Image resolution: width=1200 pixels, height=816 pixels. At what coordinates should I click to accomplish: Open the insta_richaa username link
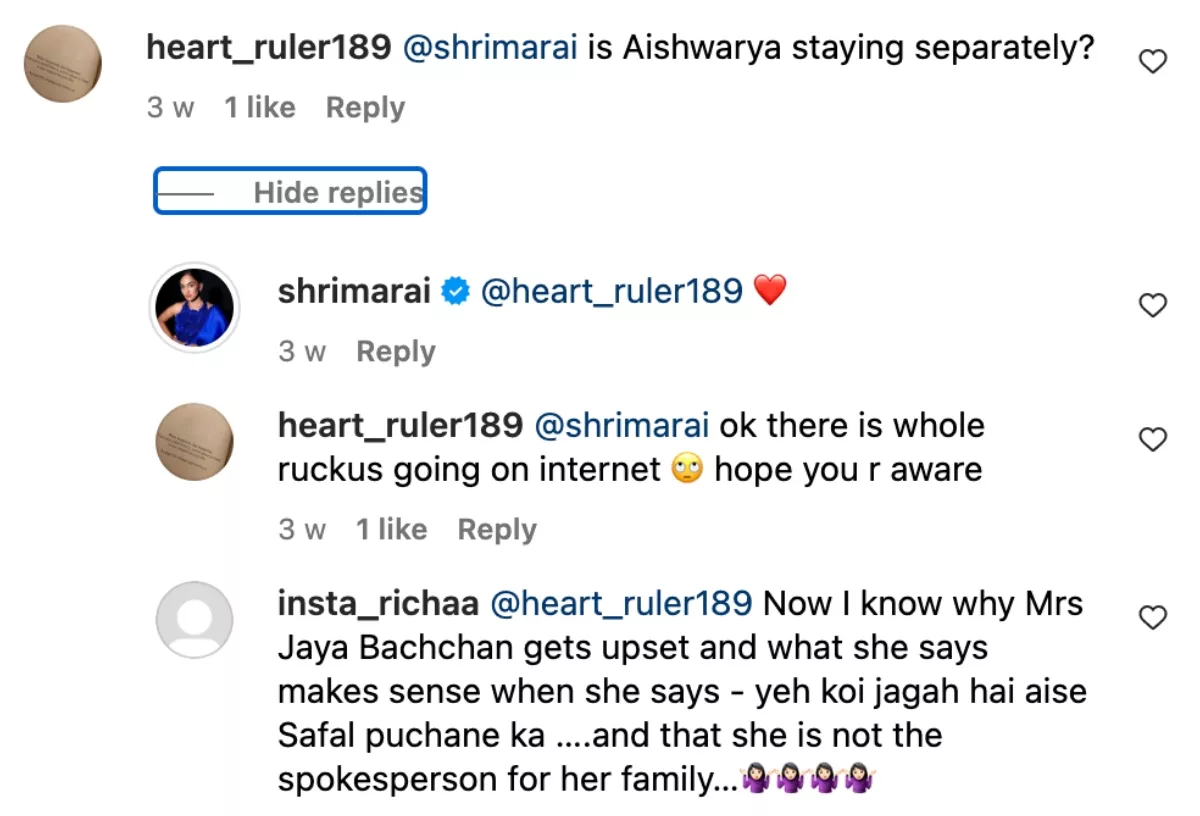378,604
